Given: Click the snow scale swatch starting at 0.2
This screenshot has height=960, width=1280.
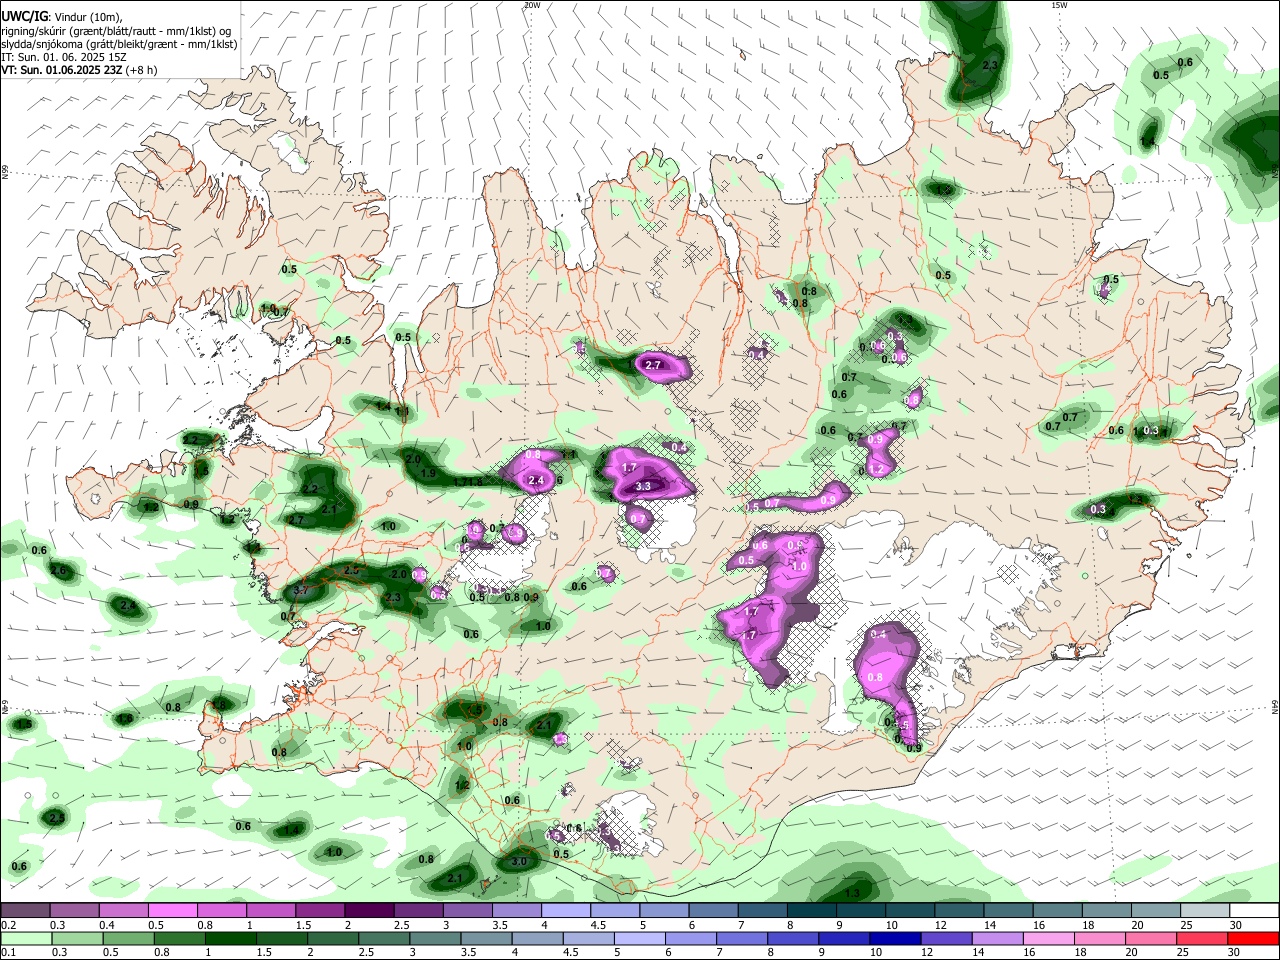Looking at the screenshot, I should pos(25,910).
